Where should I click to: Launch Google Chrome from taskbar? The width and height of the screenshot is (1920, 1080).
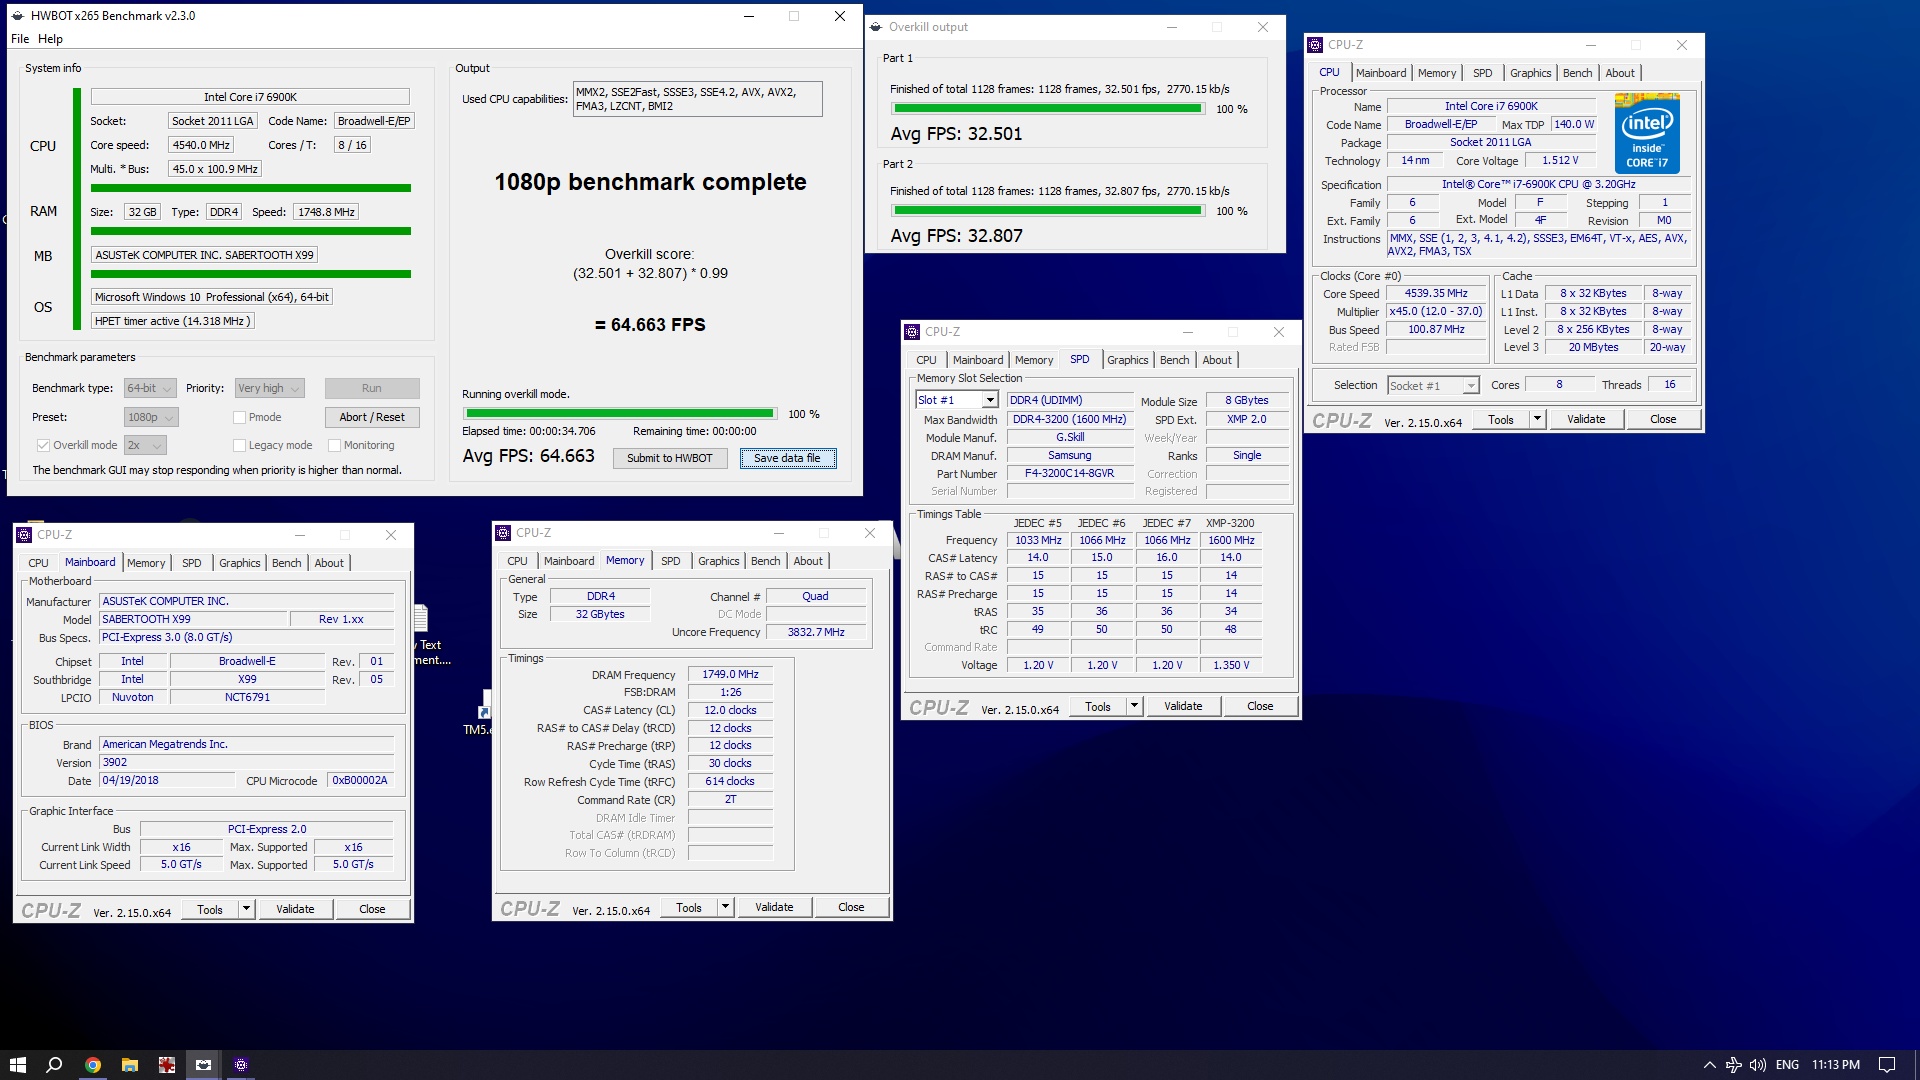tap(92, 1065)
